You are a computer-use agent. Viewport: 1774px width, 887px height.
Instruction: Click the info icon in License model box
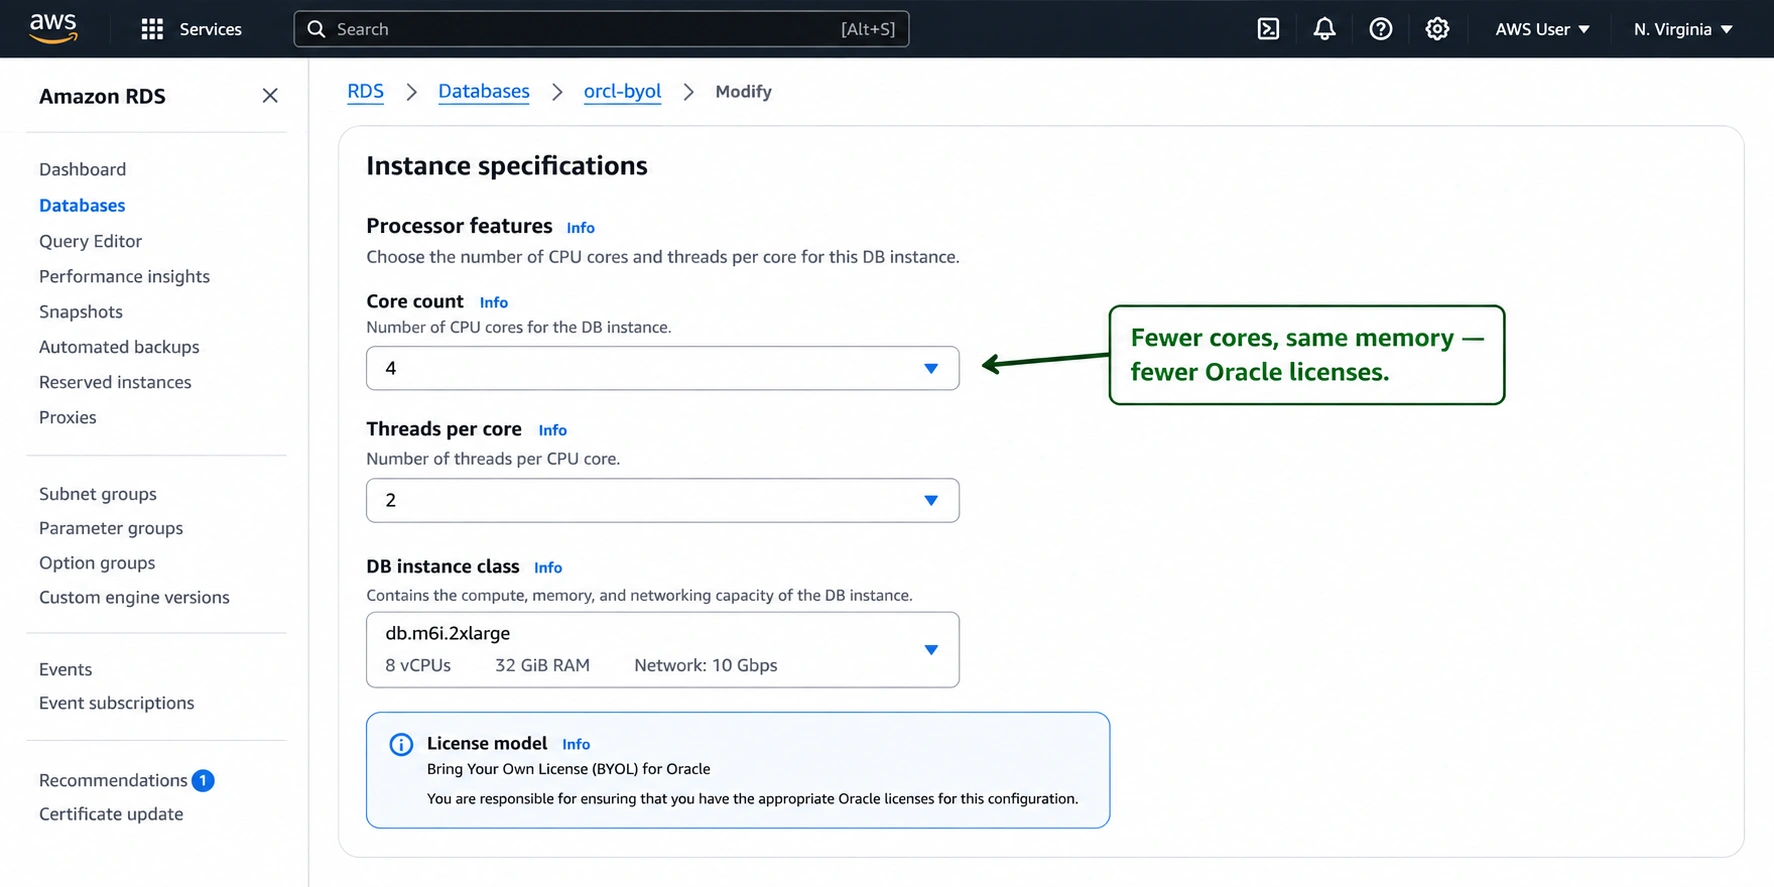[x=401, y=744]
